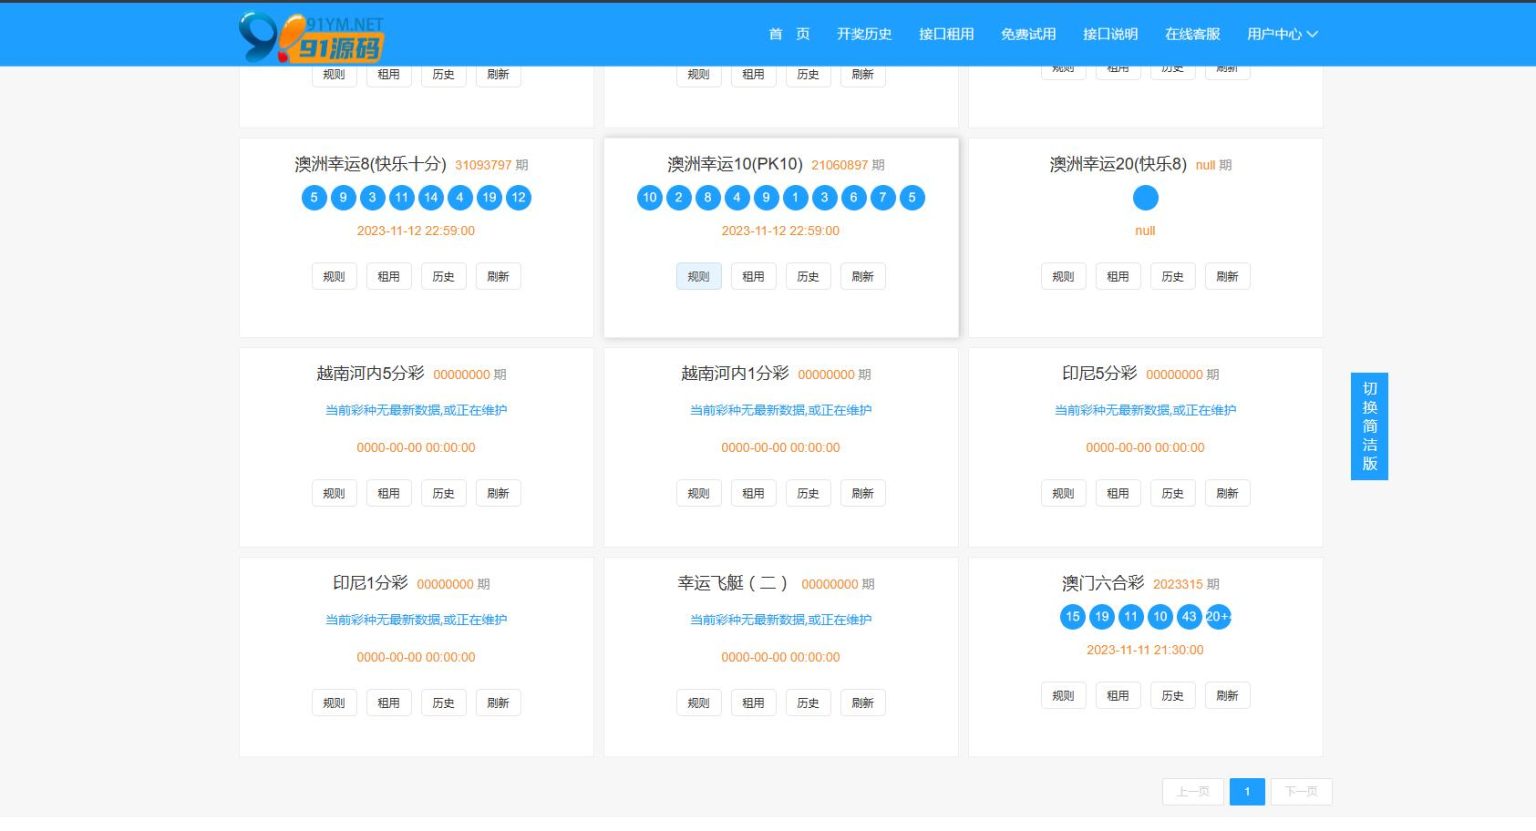Open the 接口租用 menu item
1536x831 pixels.
pyautogui.click(x=946, y=34)
